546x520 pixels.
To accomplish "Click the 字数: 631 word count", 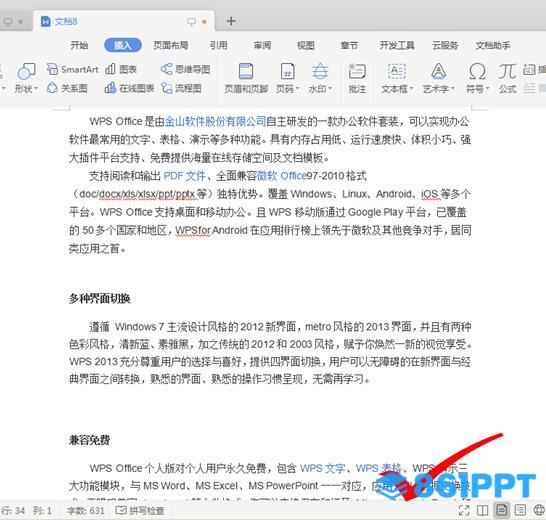I will (86, 511).
